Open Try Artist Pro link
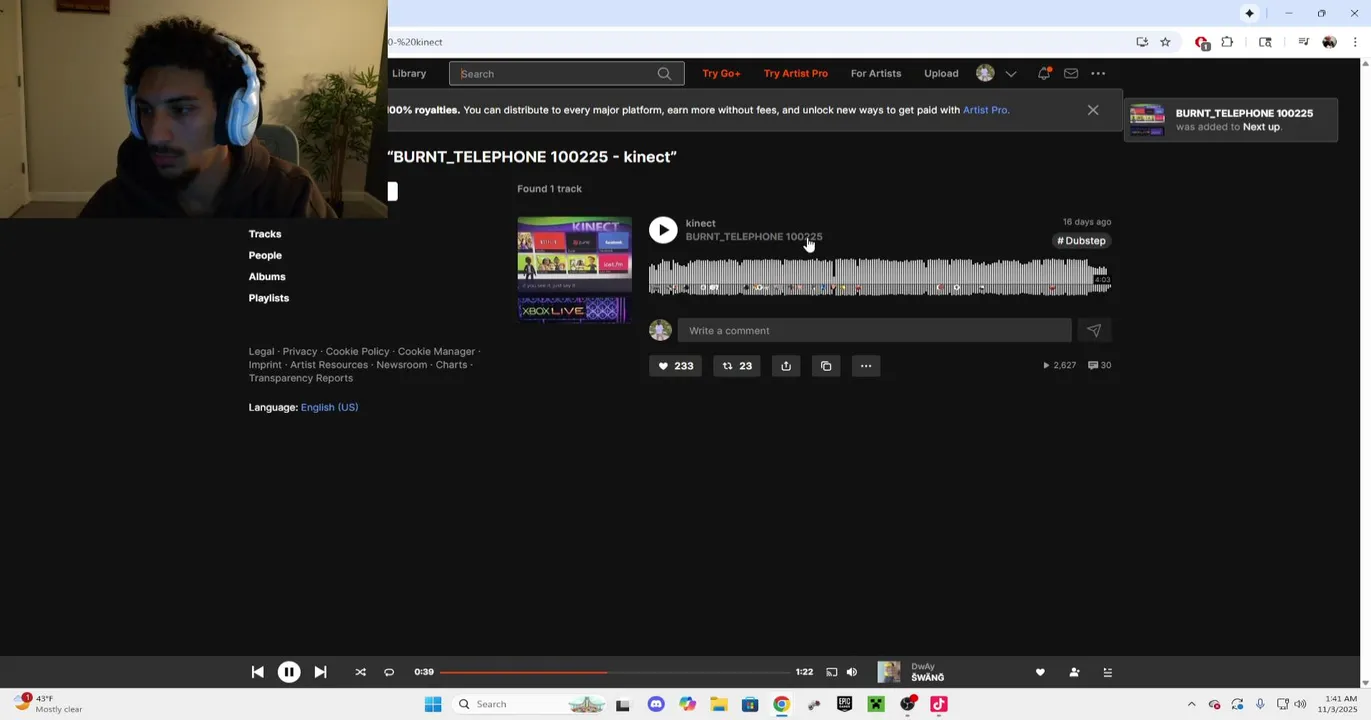Screen dimensions: 1371x720 click(795, 73)
